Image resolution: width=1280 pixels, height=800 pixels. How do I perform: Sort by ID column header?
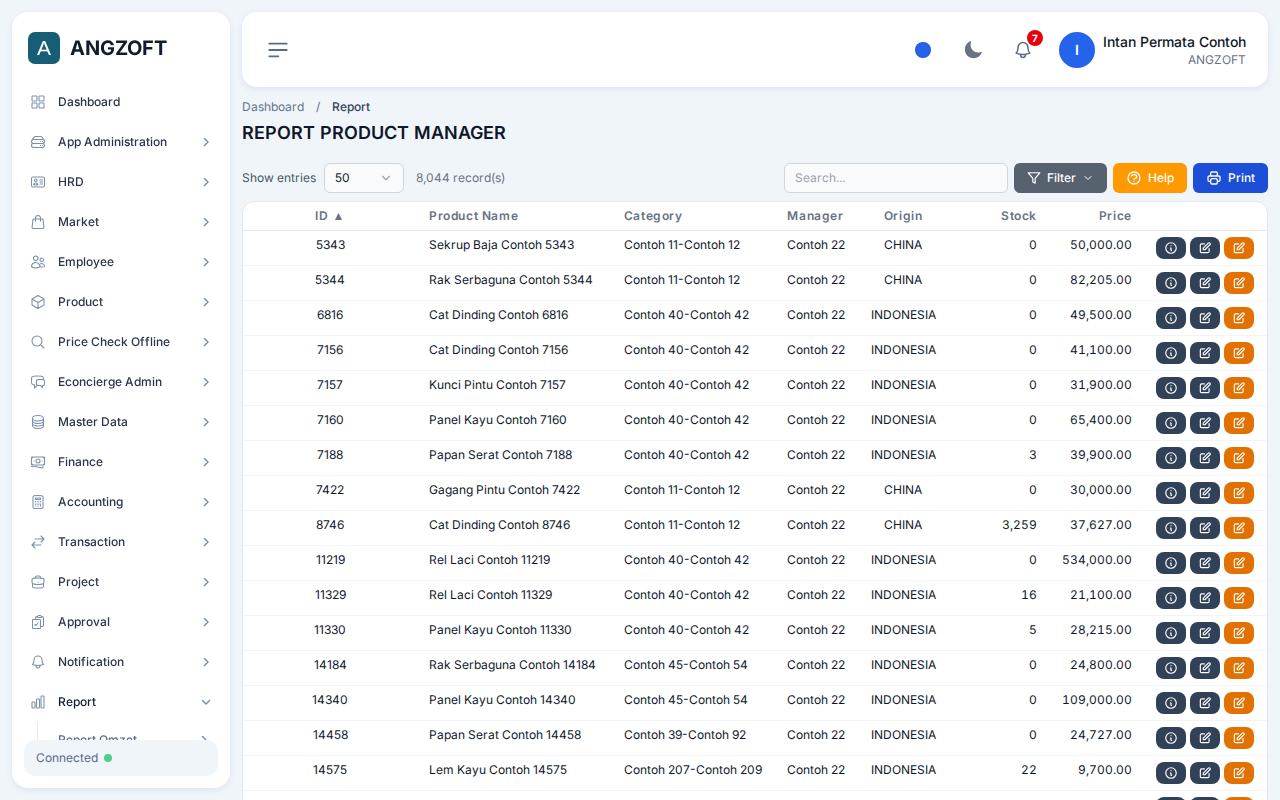pos(329,216)
